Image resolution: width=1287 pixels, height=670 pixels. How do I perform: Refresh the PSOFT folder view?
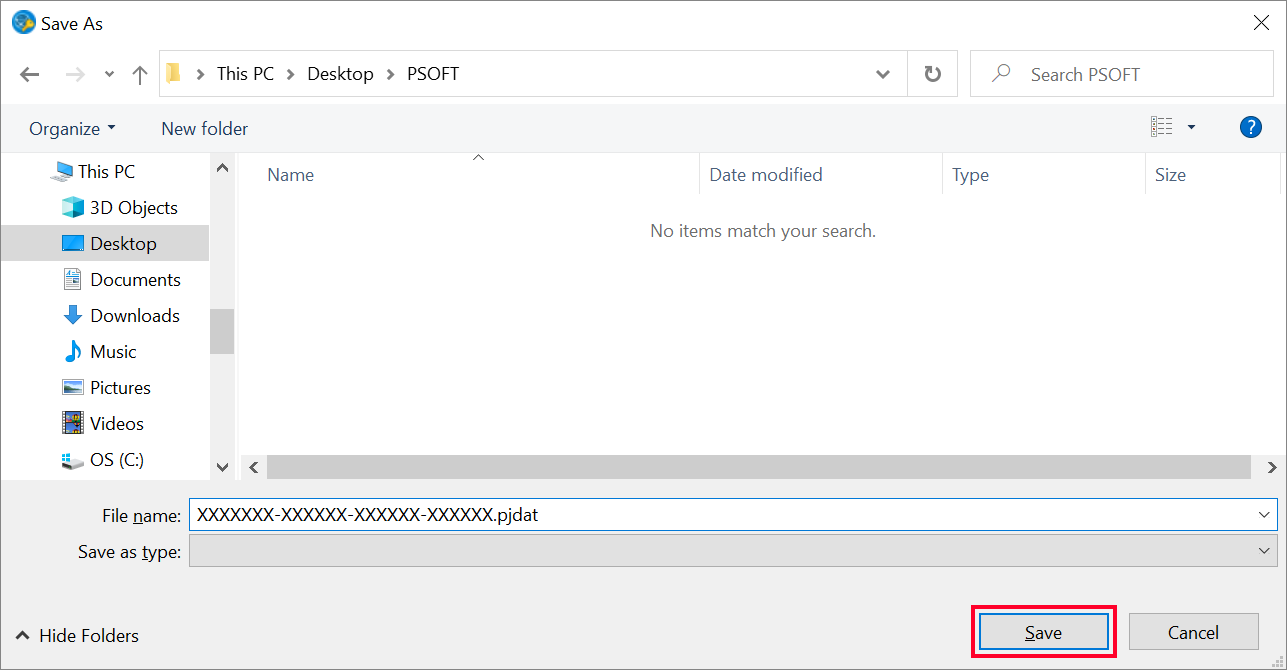click(x=932, y=74)
